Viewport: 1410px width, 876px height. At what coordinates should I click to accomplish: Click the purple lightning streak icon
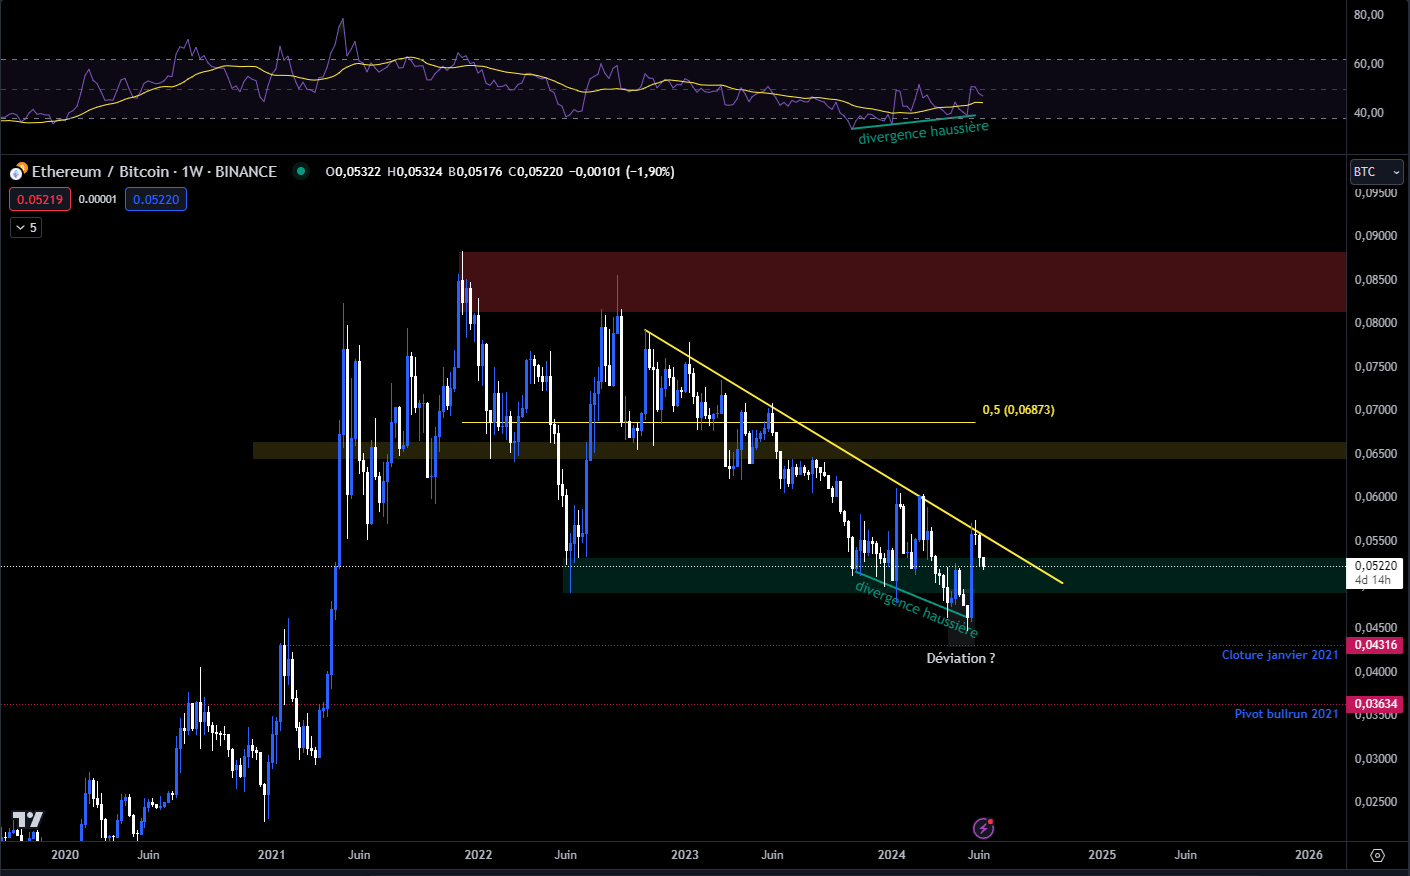(982, 828)
